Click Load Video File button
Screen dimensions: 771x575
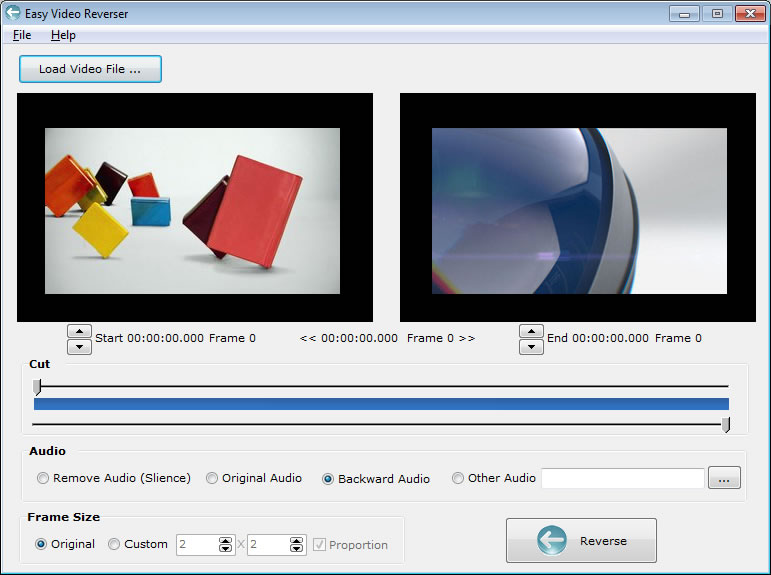coord(90,69)
